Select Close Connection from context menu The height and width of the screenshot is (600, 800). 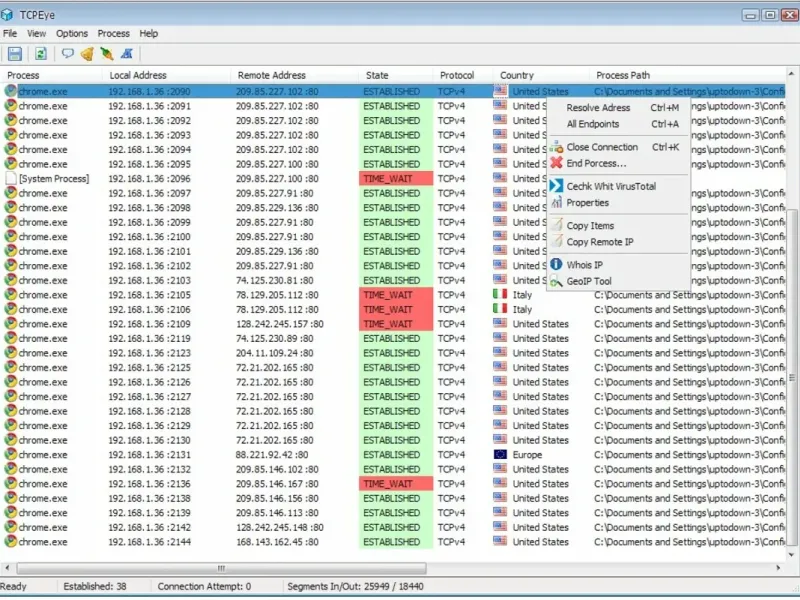click(x=602, y=147)
